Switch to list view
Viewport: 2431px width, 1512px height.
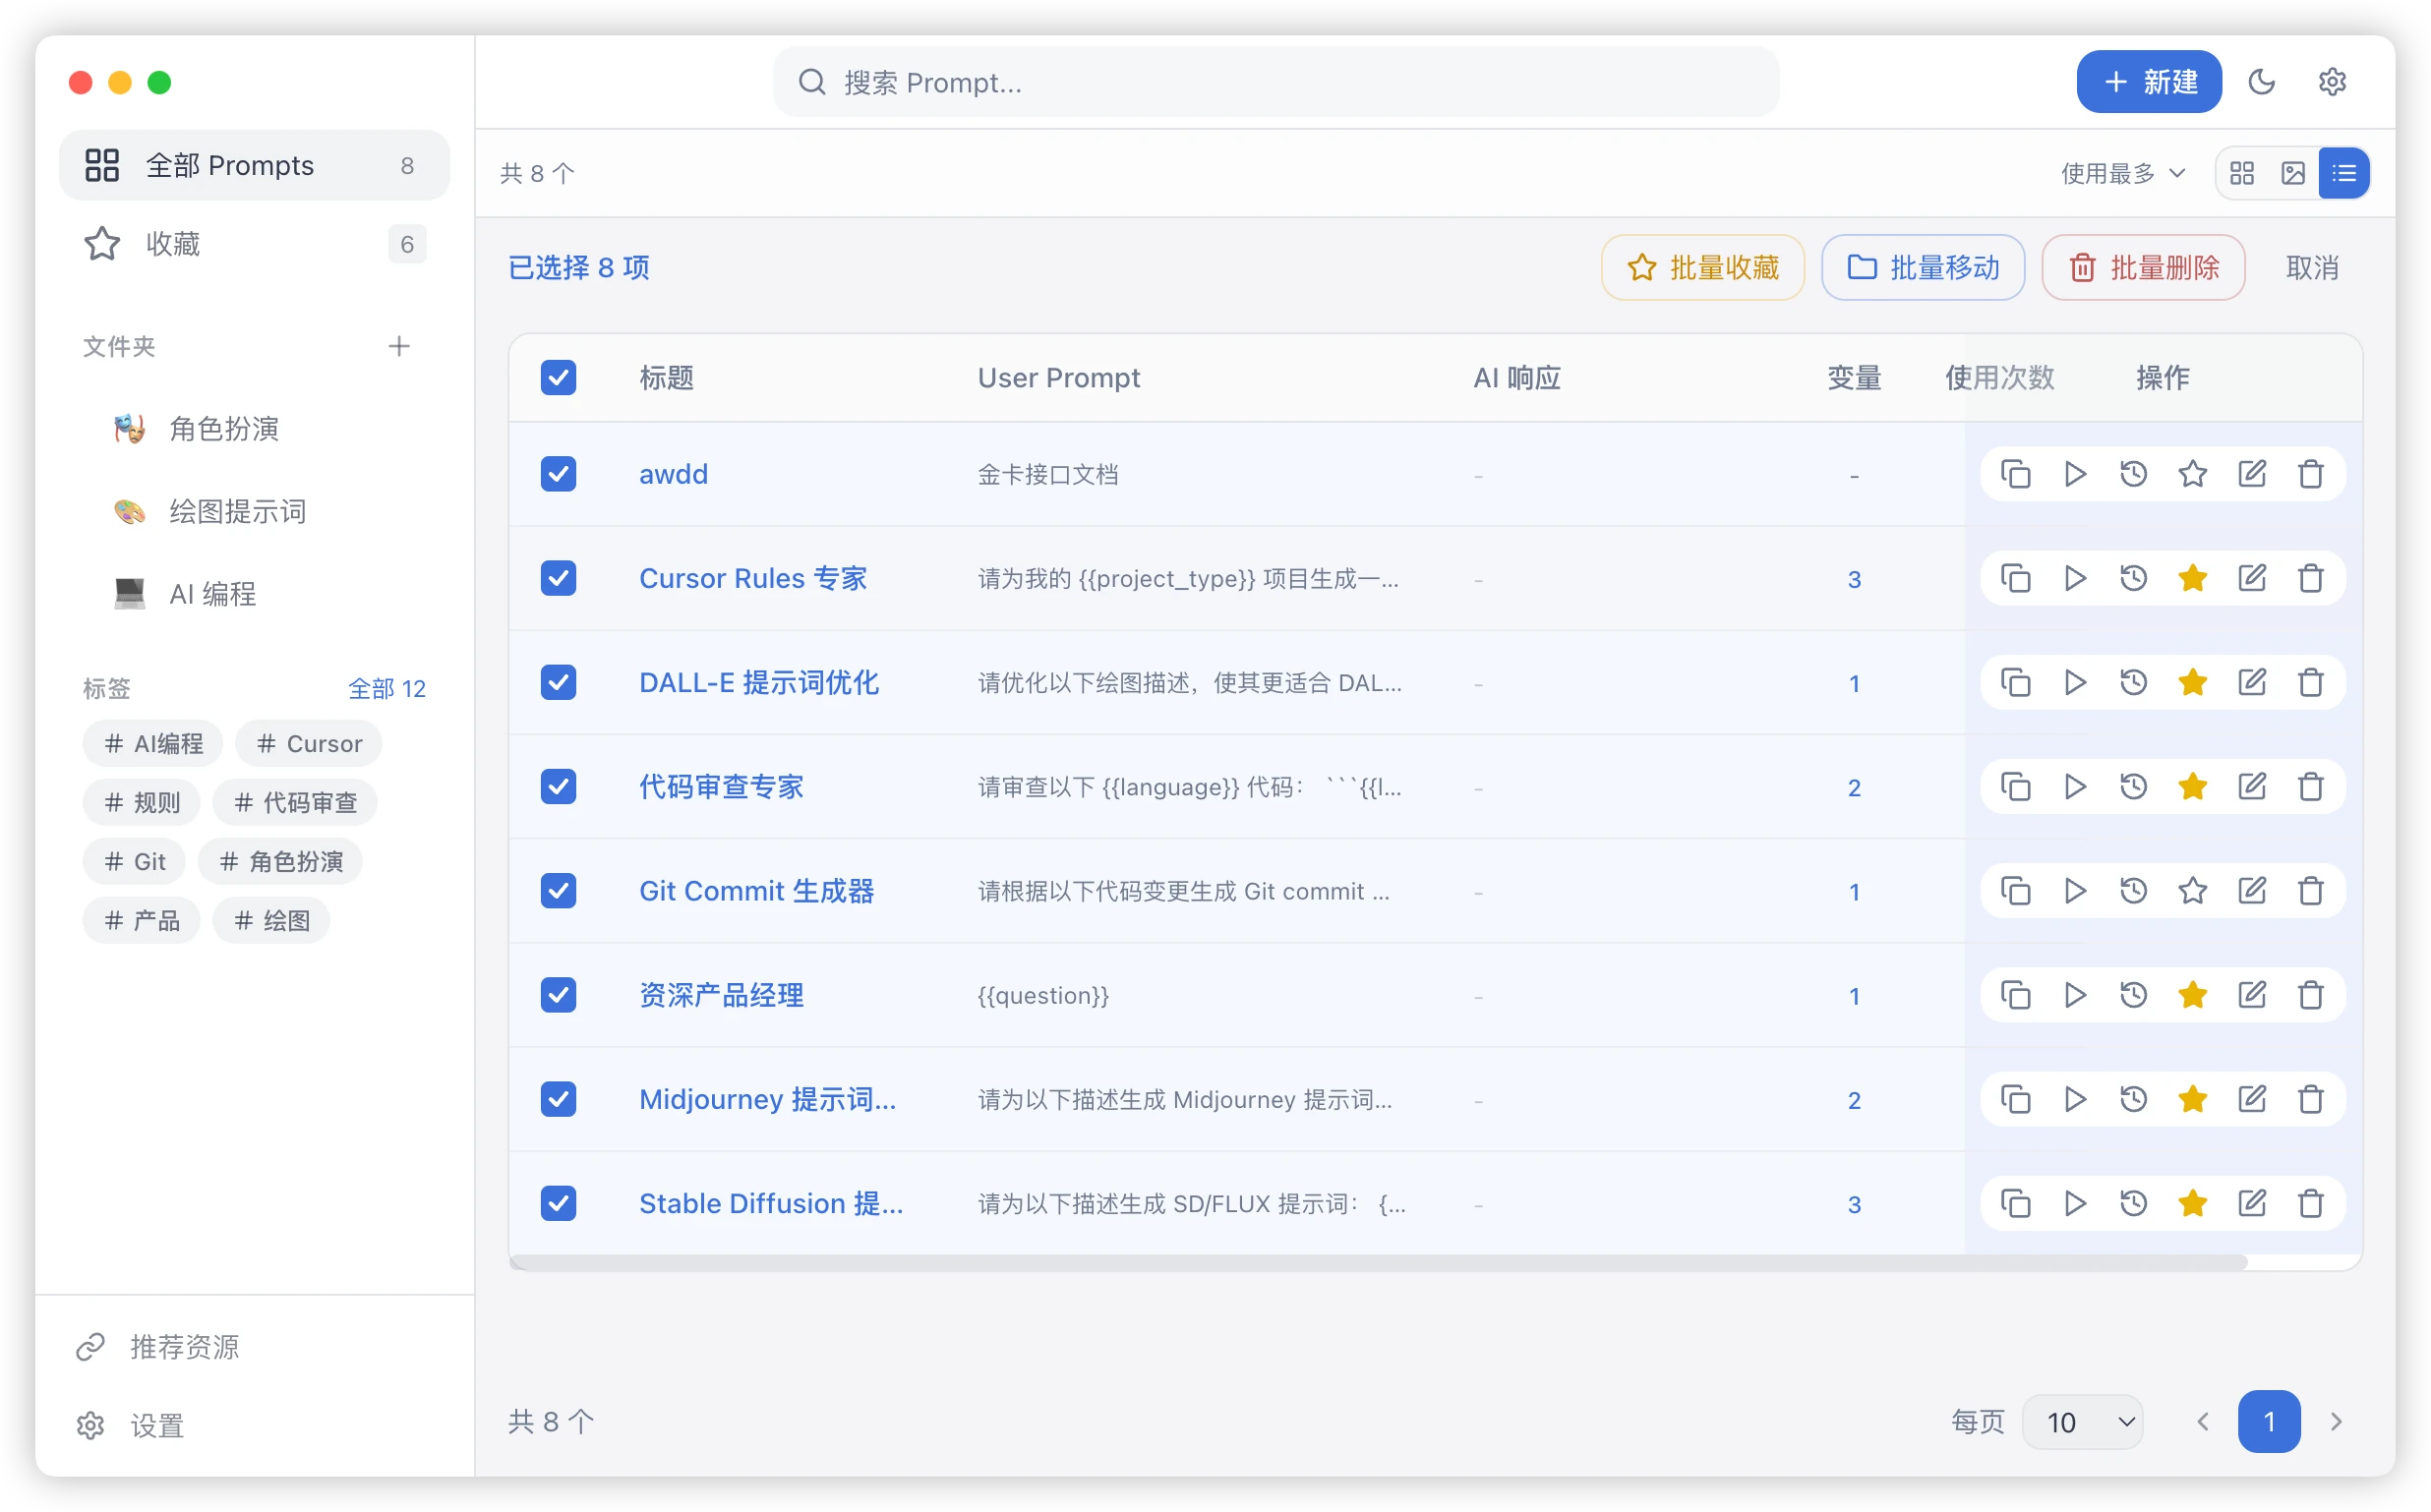click(2343, 173)
